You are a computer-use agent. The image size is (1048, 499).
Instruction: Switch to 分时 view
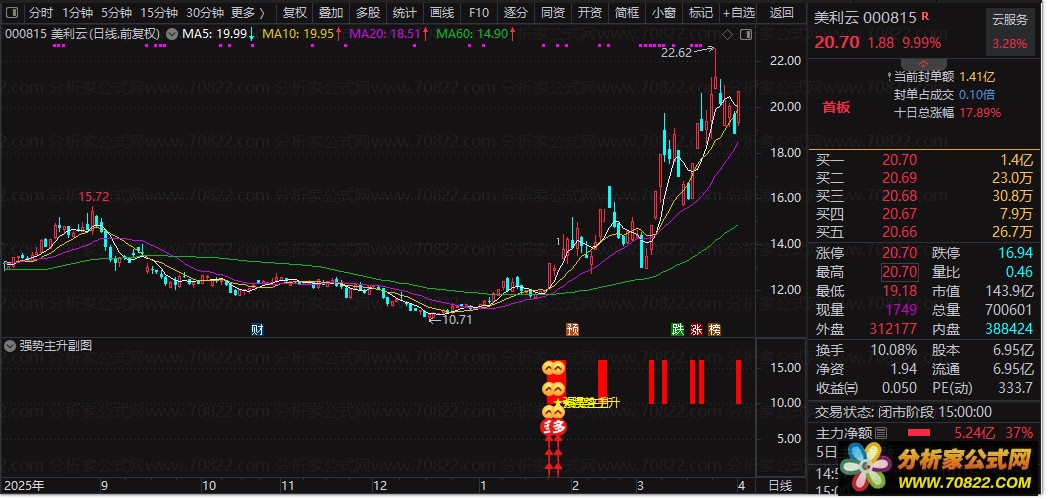pos(41,13)
